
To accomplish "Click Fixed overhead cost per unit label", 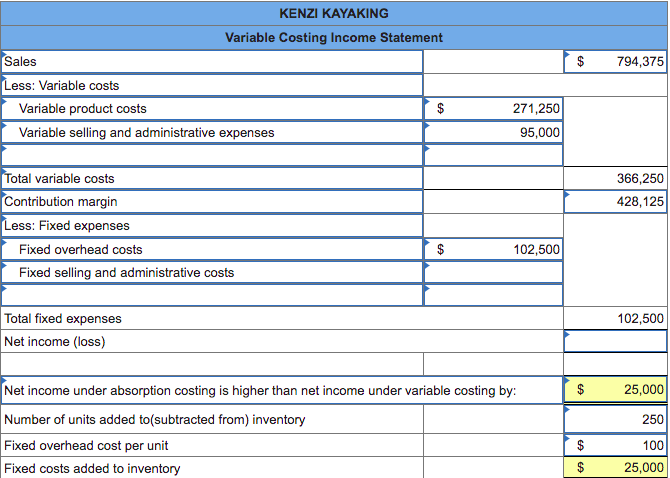I will click(x=86, y=446).
